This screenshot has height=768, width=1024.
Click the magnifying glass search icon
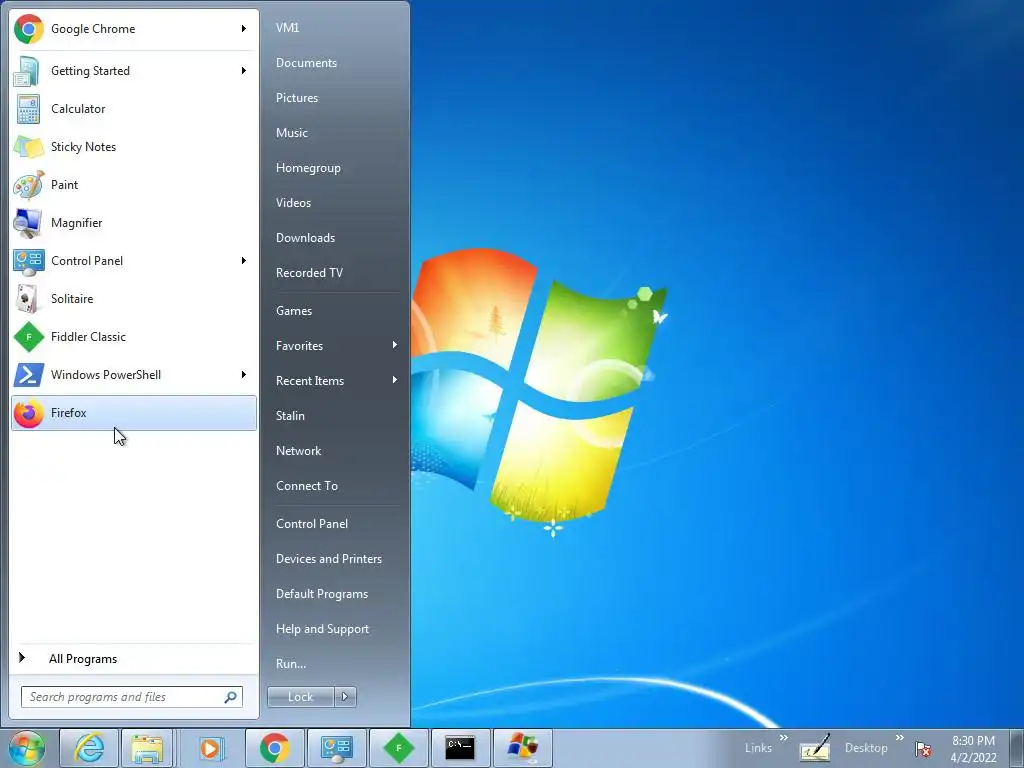231,697
